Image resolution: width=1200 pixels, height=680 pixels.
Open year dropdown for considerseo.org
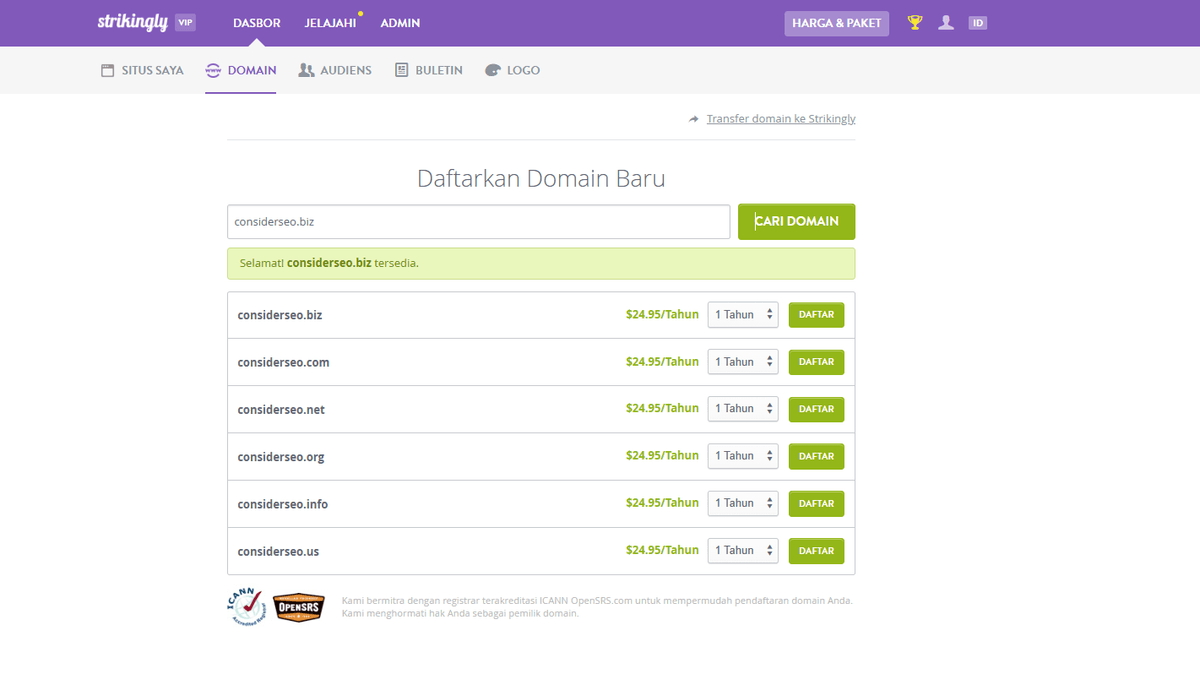click(x=743, y=456)
